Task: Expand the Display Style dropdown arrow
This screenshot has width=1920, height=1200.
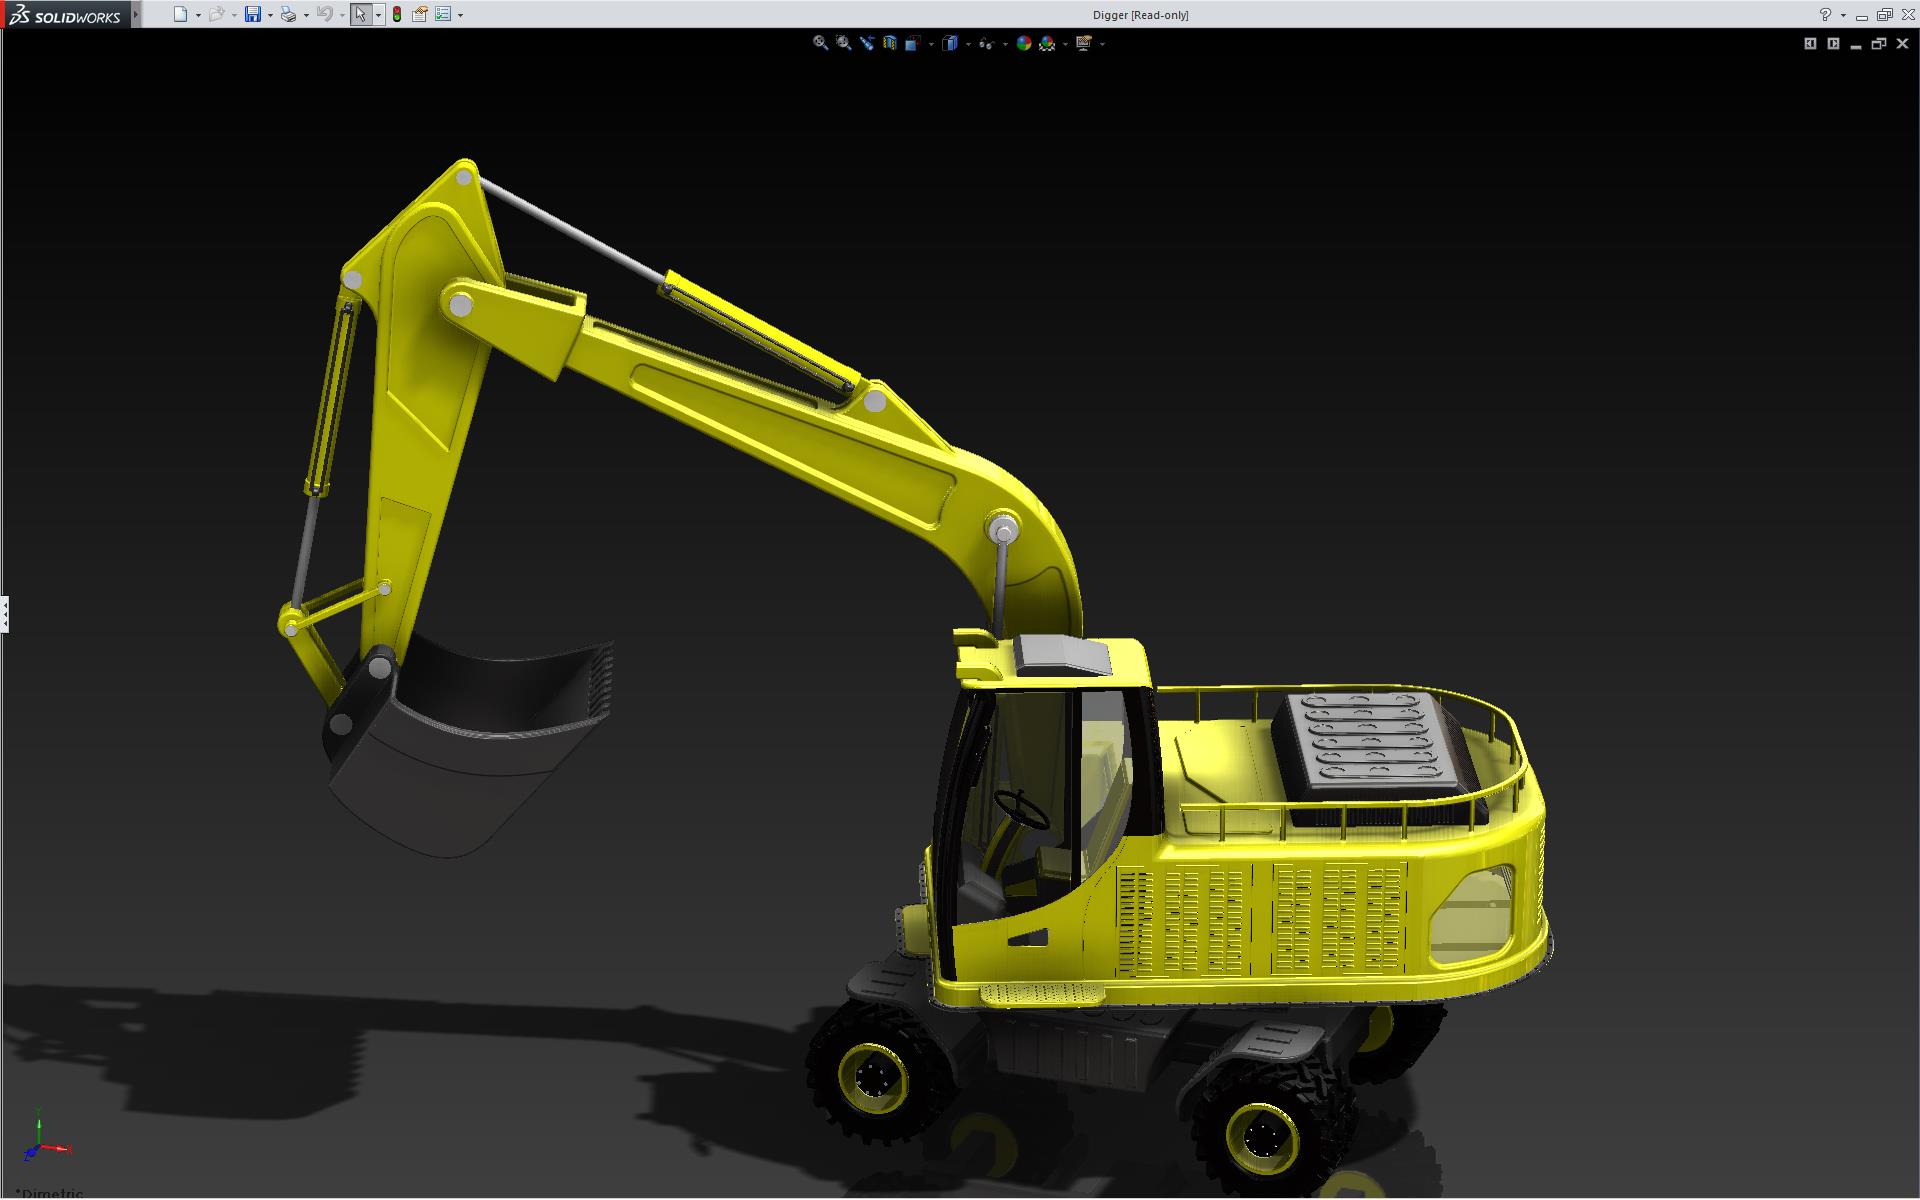Action: (x=968, y=44)
